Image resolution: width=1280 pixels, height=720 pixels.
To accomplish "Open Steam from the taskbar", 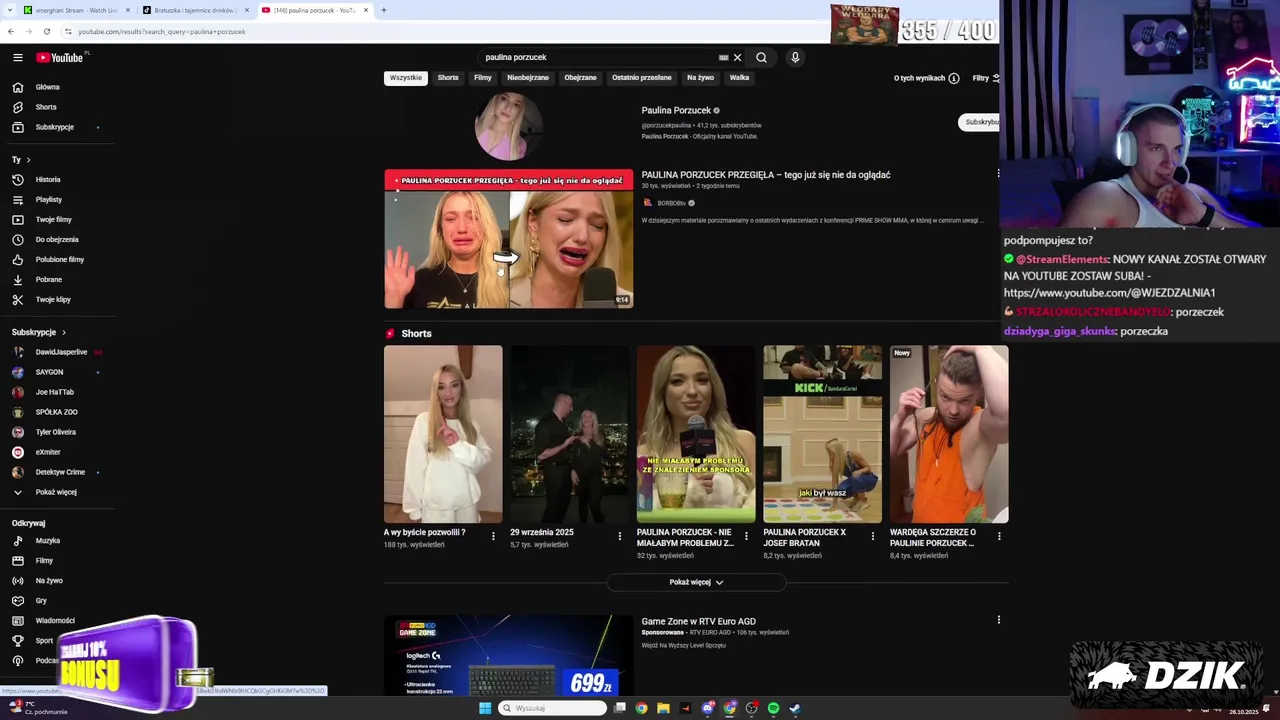I will click(x=795, y=708).
